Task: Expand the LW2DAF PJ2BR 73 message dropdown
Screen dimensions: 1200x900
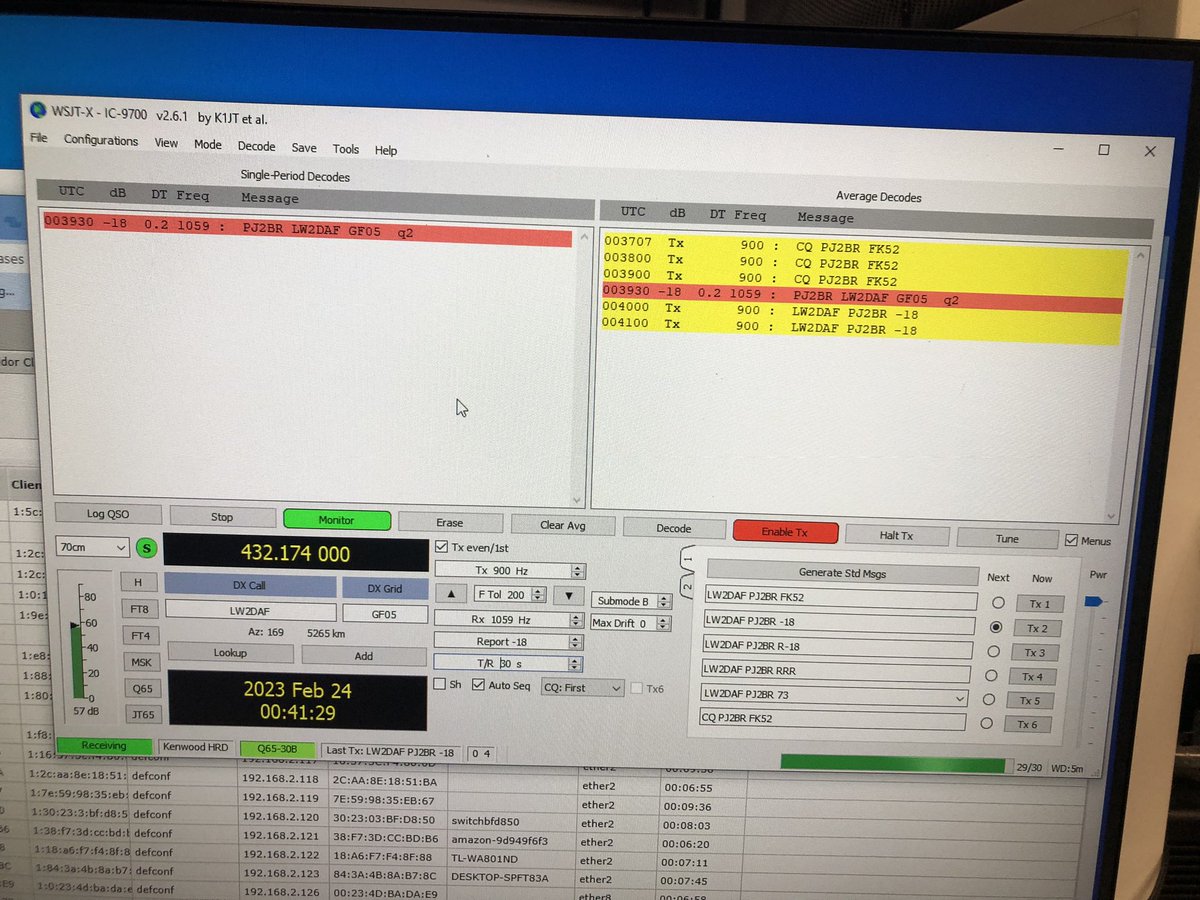Action: tap(961, 697)
